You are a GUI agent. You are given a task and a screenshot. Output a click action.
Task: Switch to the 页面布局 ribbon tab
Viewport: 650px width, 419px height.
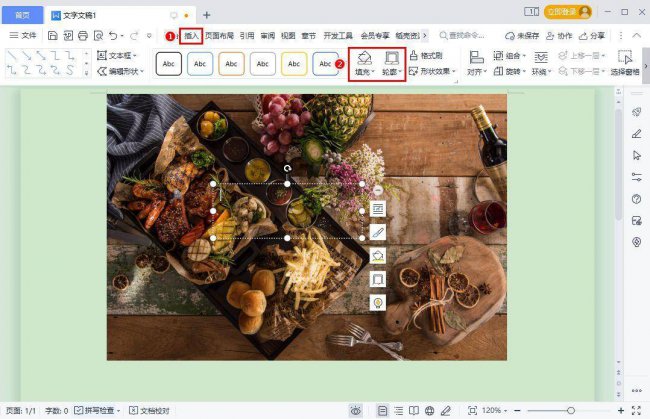pos(219,36)
